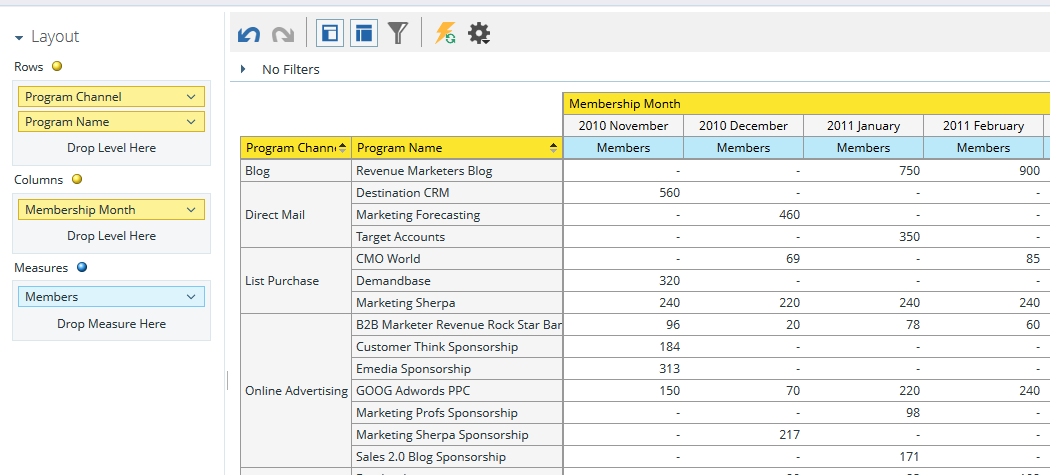The width and height of the screenshot is (1050, 475).
Task: Open the Program Name level dropdown
Action: [x=191, y=122]
